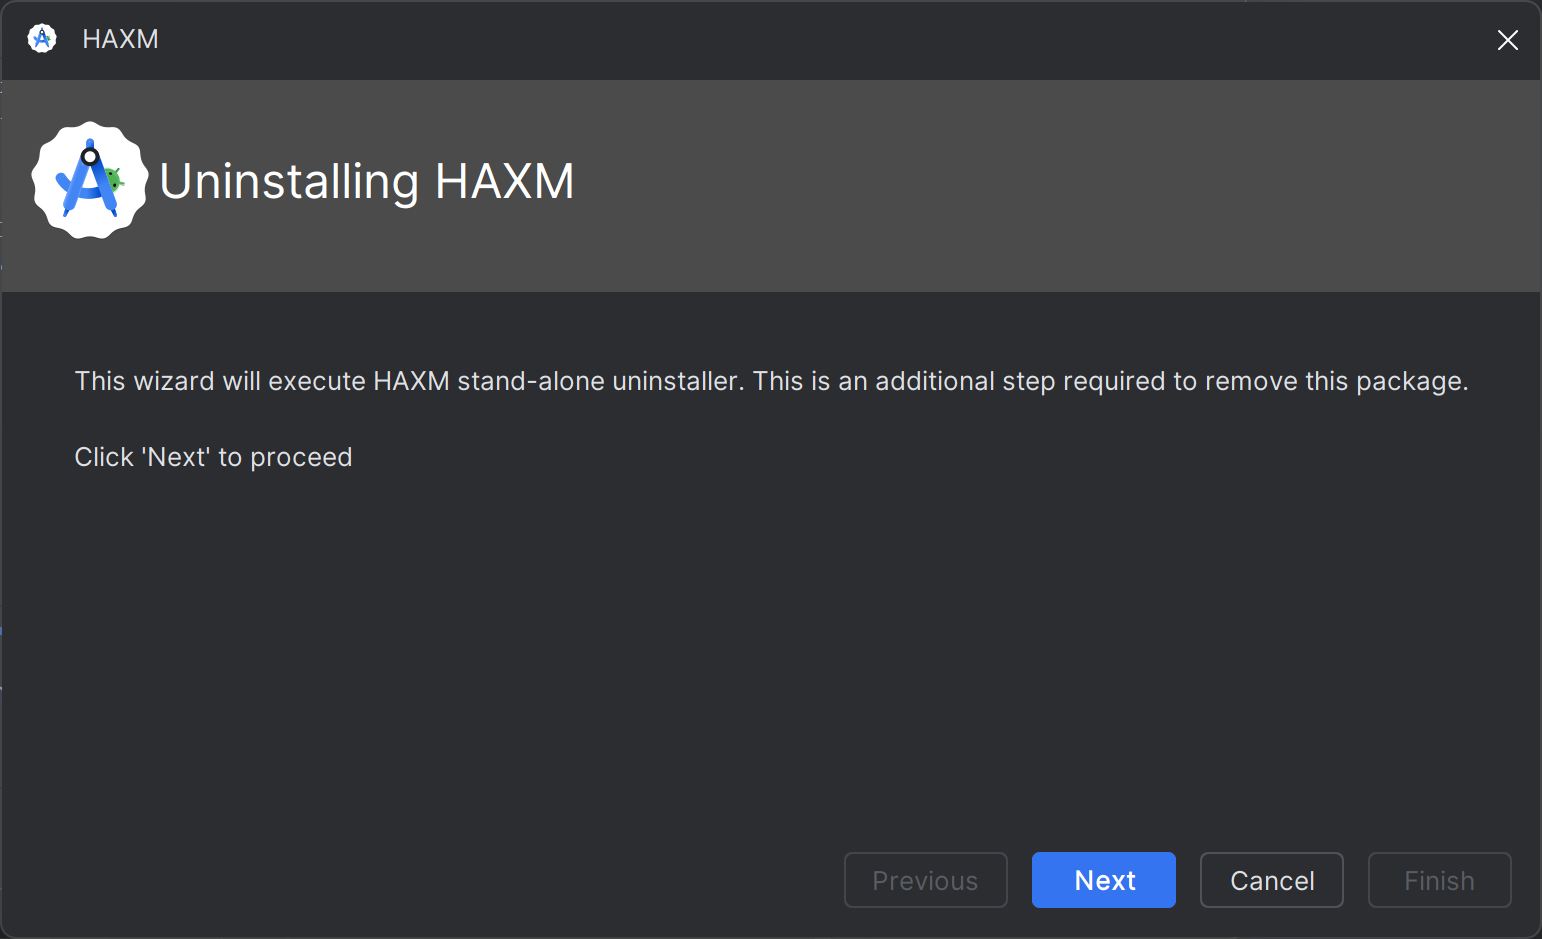This screenshot has width=1542, height=939.
Task: Click empty title bar area beside HAXM
Action: point(800,40)
